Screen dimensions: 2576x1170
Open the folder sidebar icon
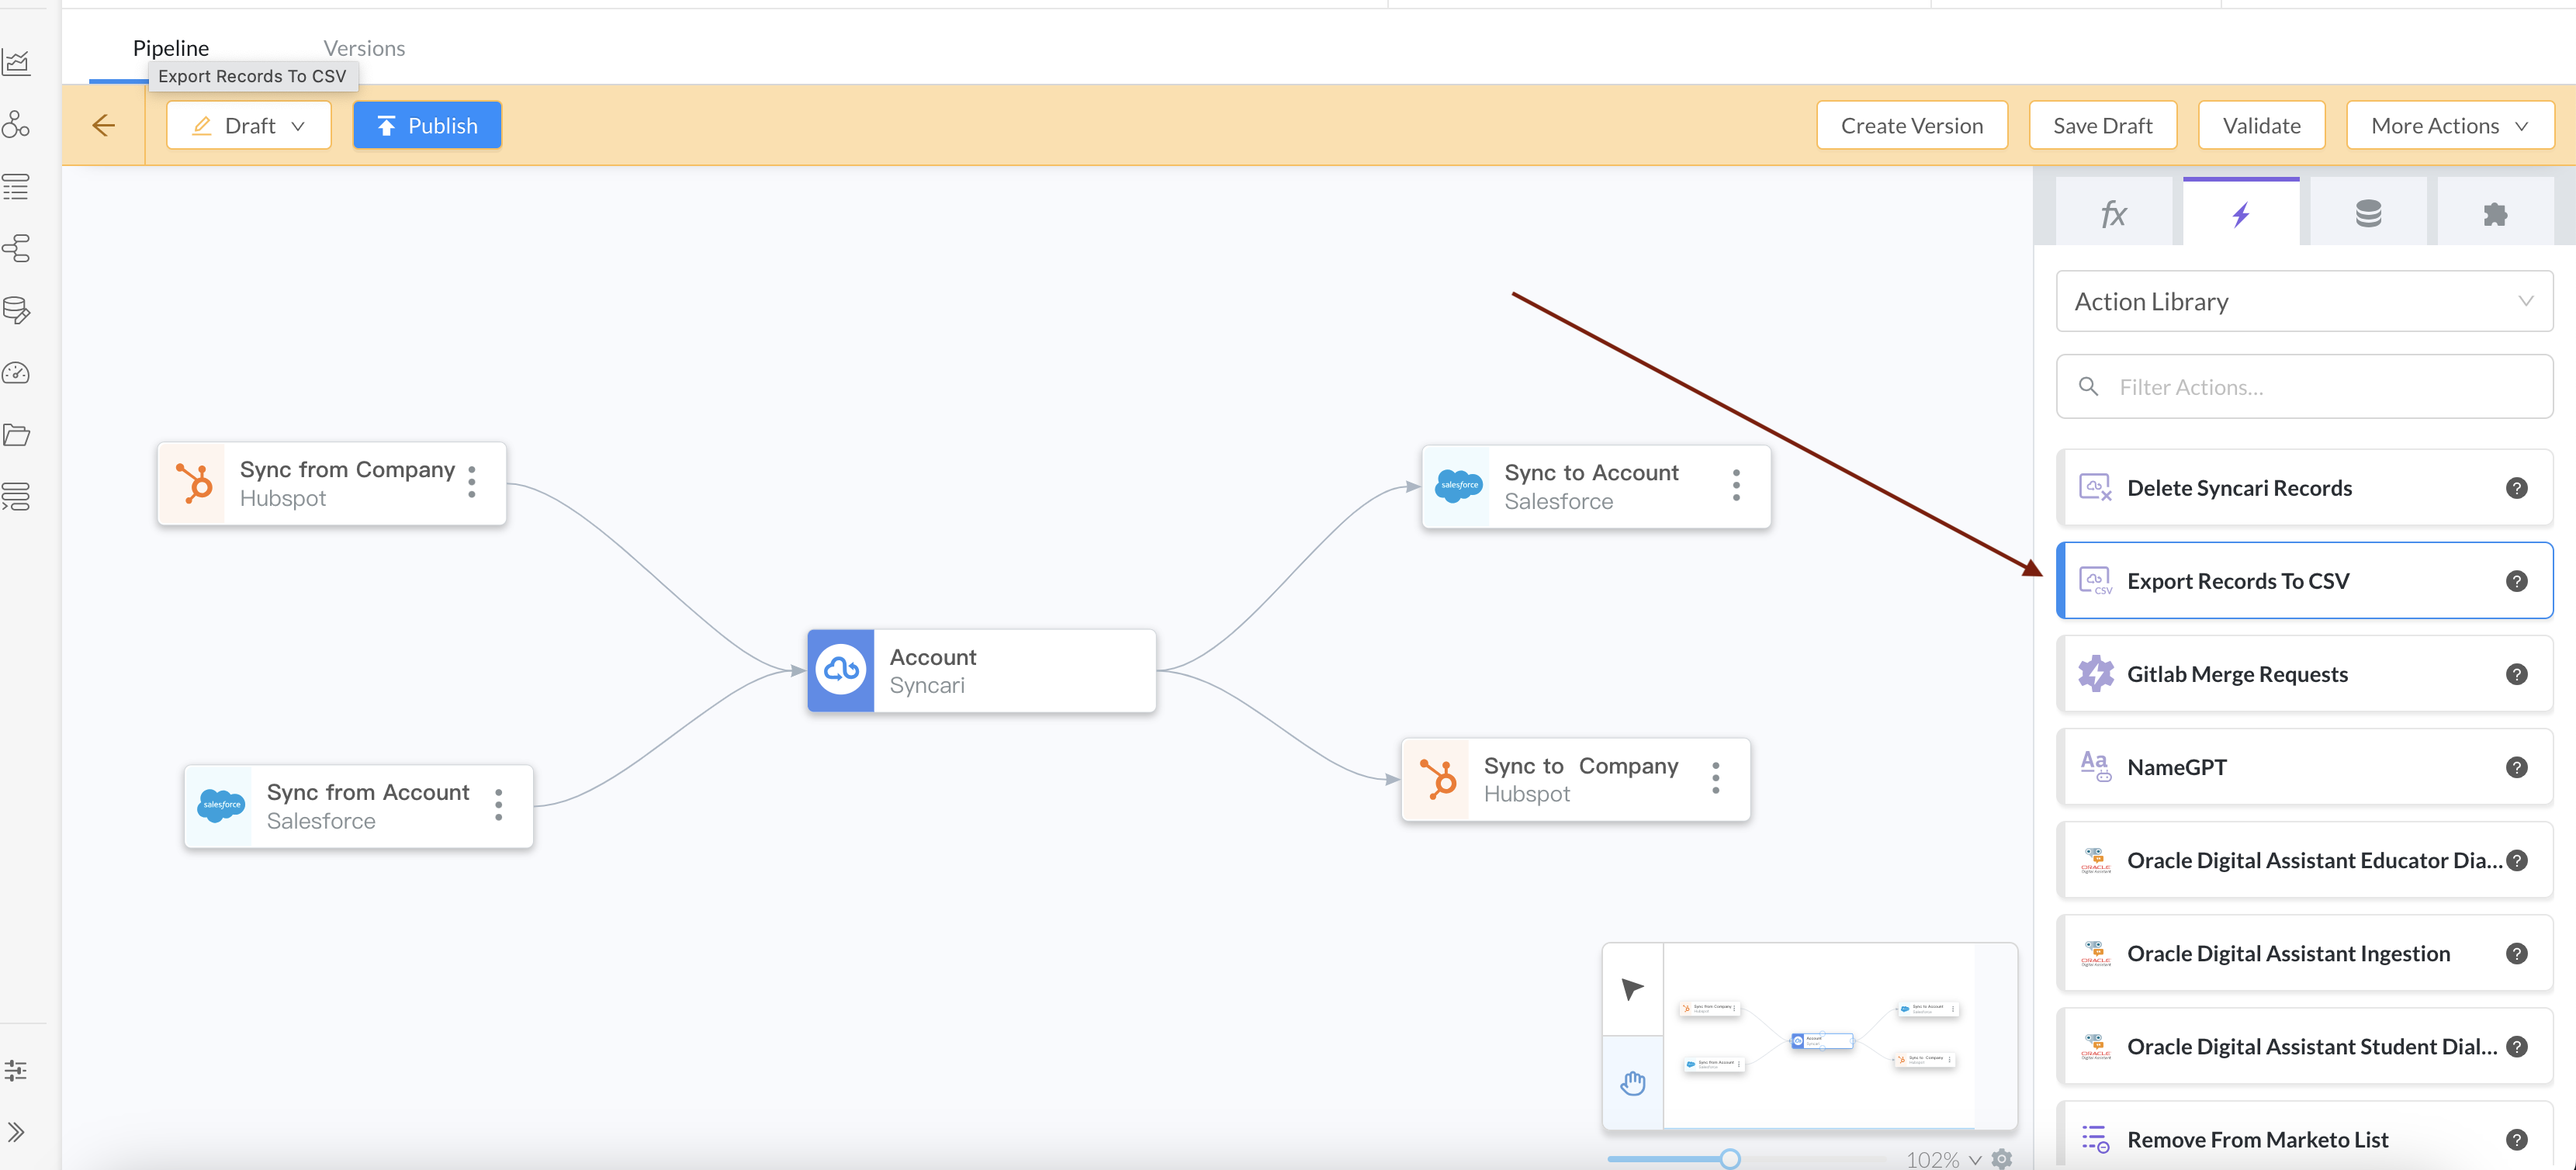click(x=16, y=434)
